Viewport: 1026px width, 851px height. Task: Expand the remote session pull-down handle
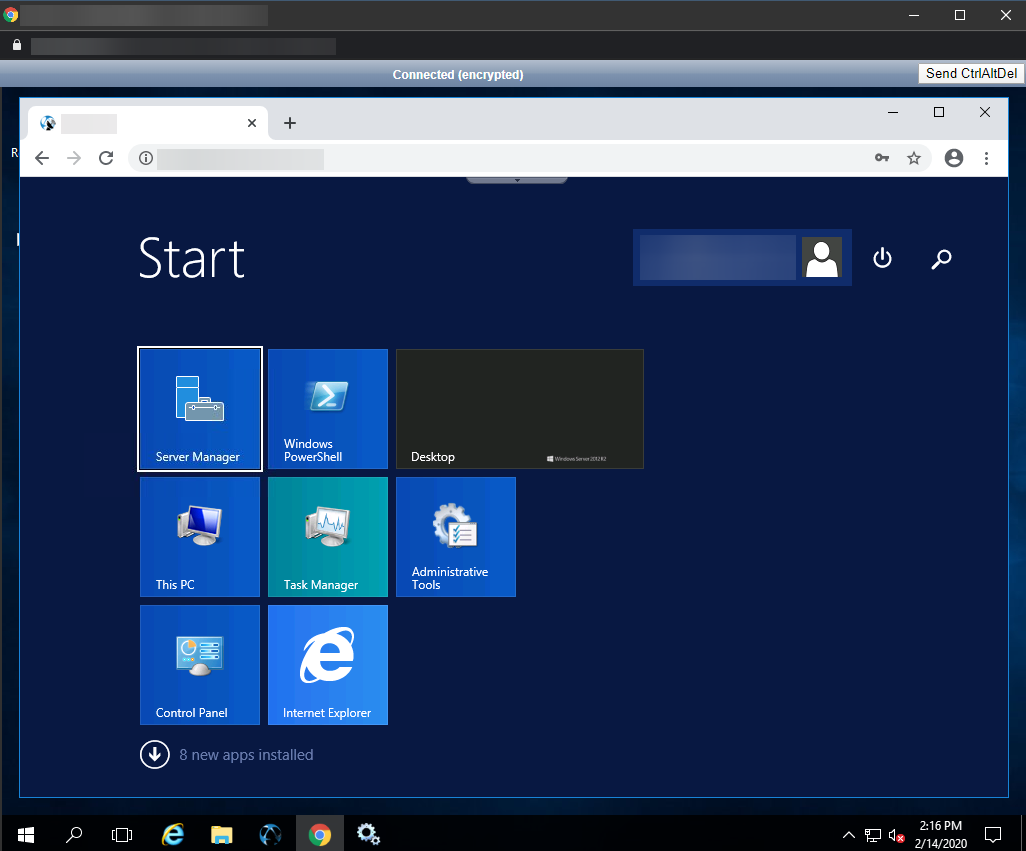point(516,180)
